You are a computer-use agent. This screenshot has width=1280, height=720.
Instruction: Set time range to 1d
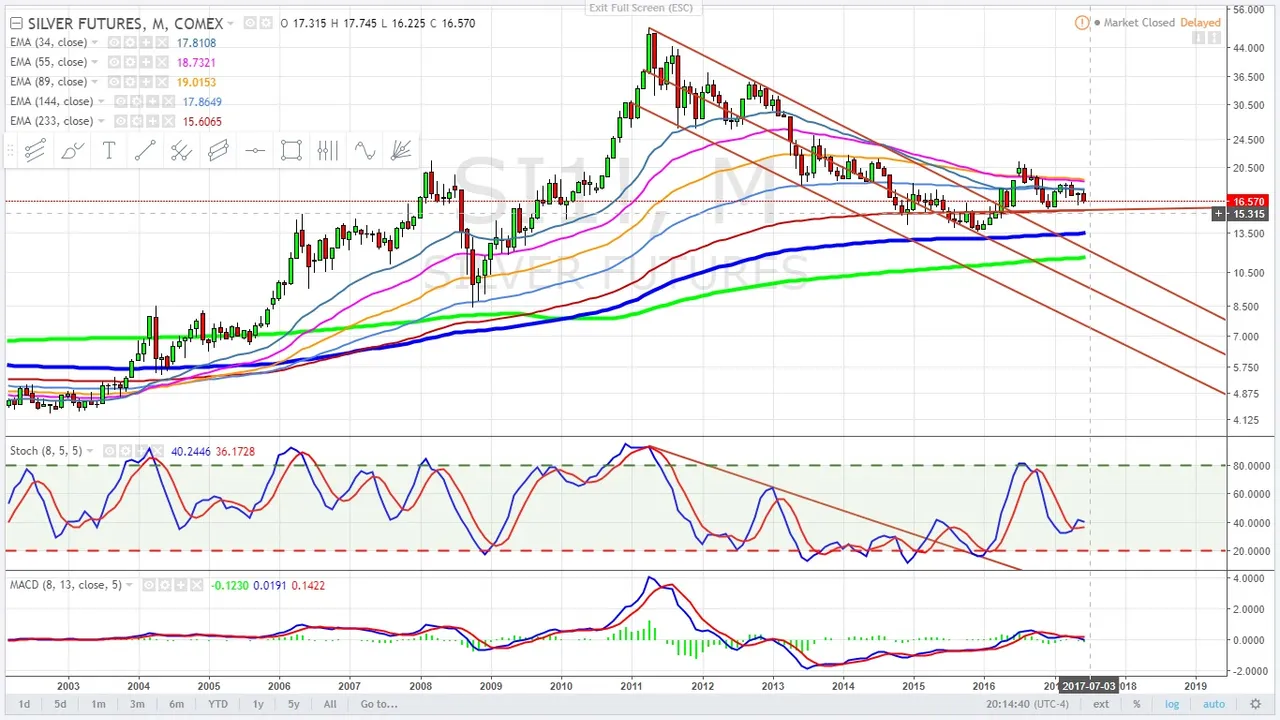pyautogui.click(x=24, y=704)
